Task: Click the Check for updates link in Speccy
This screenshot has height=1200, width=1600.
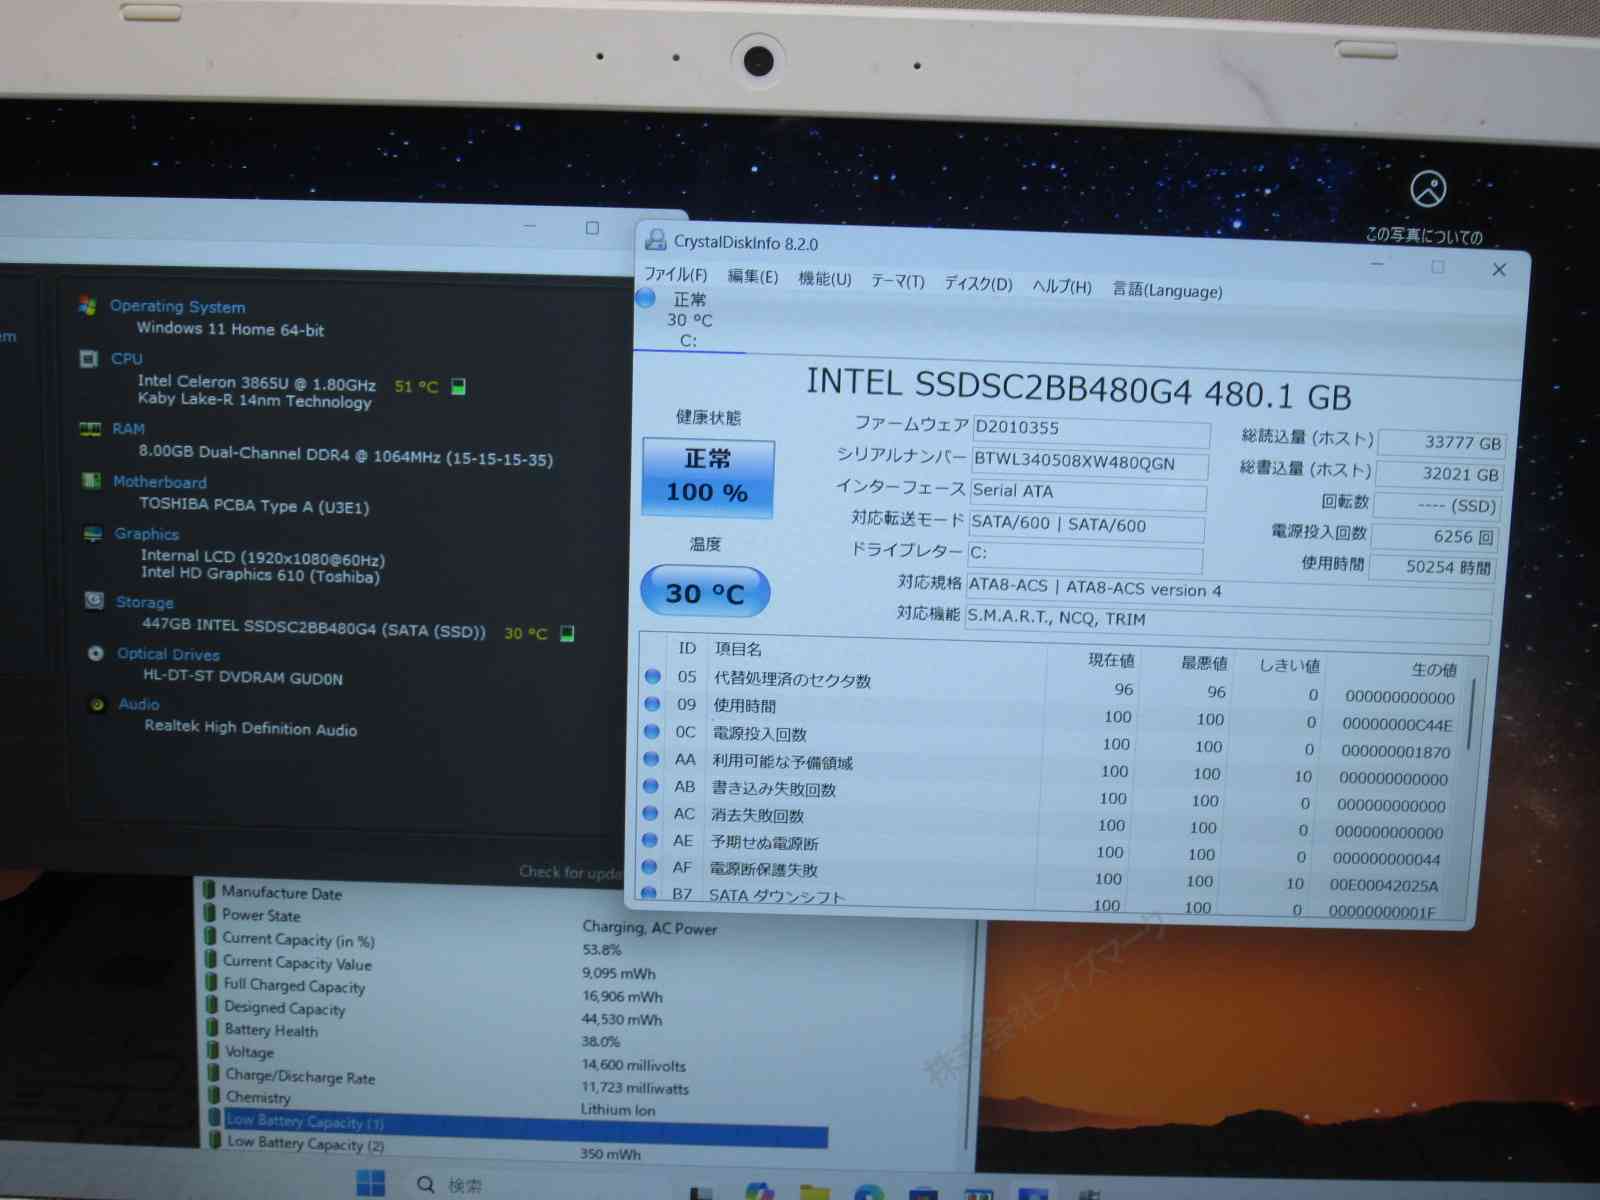Action: [570, 873]
